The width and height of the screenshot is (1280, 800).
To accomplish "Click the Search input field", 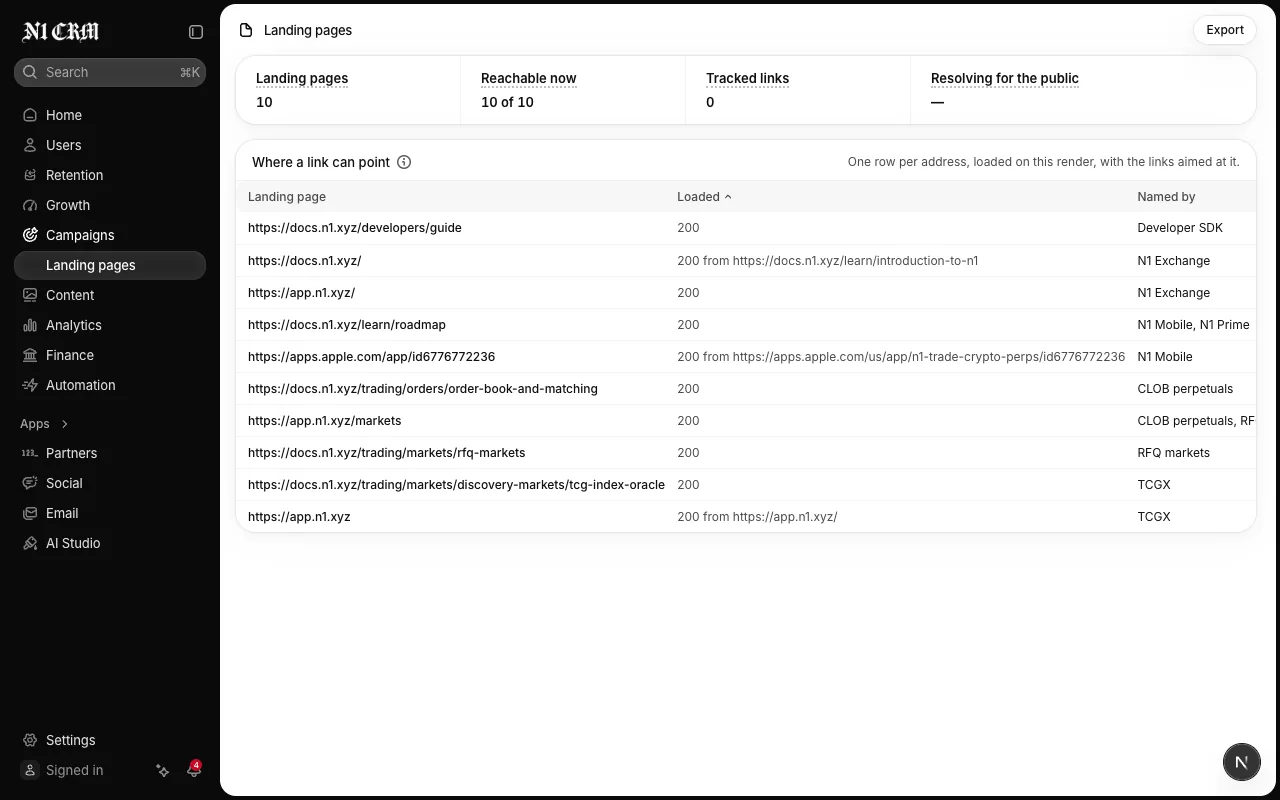I will [110, 72].
